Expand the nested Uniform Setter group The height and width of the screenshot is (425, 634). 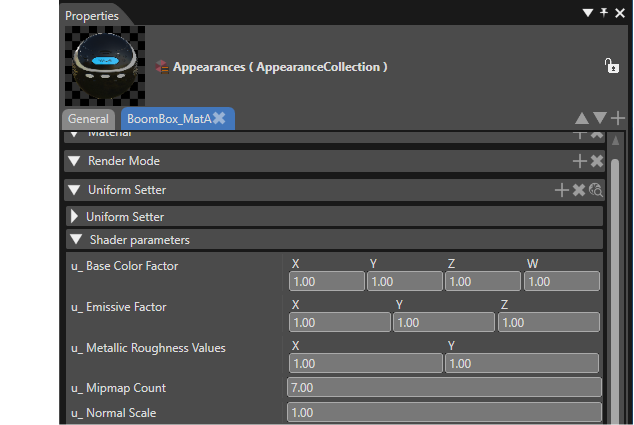[x=74, y=216]
